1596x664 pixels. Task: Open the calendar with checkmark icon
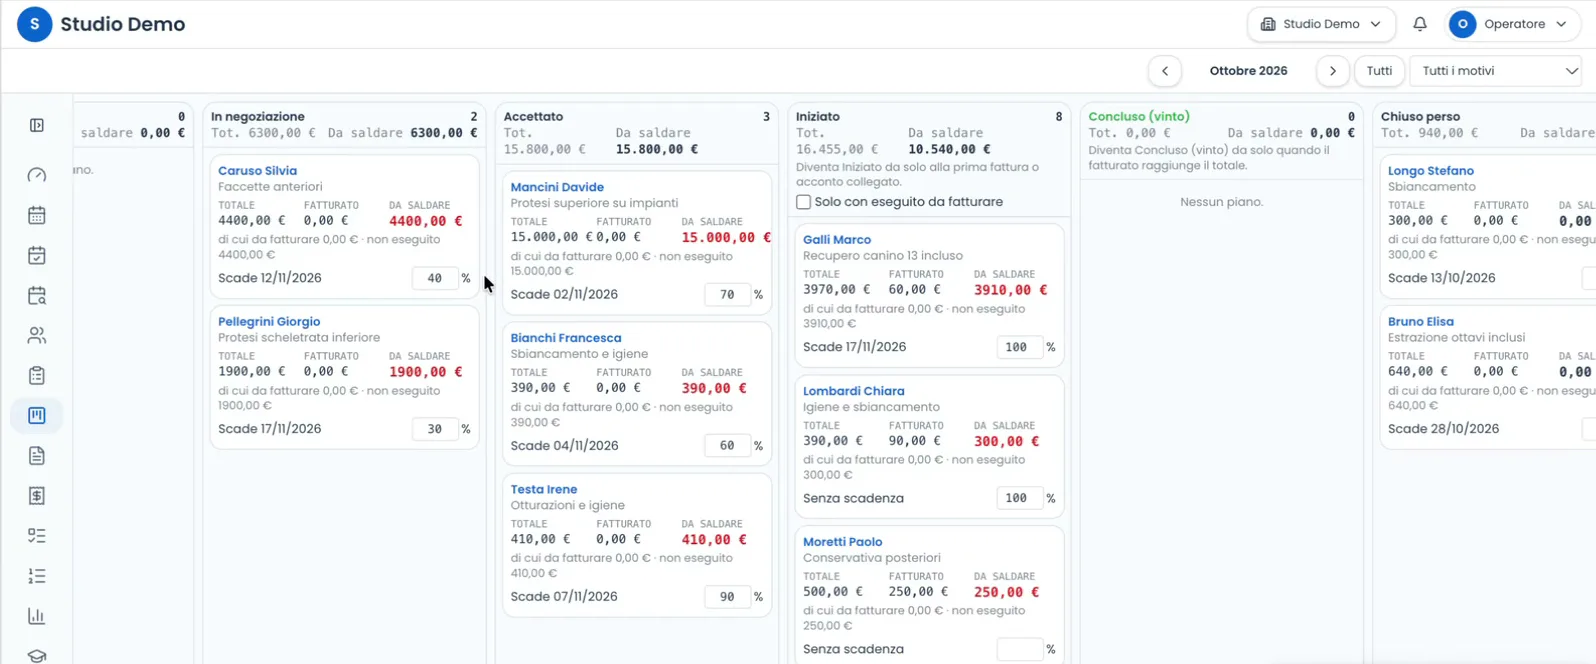[x=37, y=255]
